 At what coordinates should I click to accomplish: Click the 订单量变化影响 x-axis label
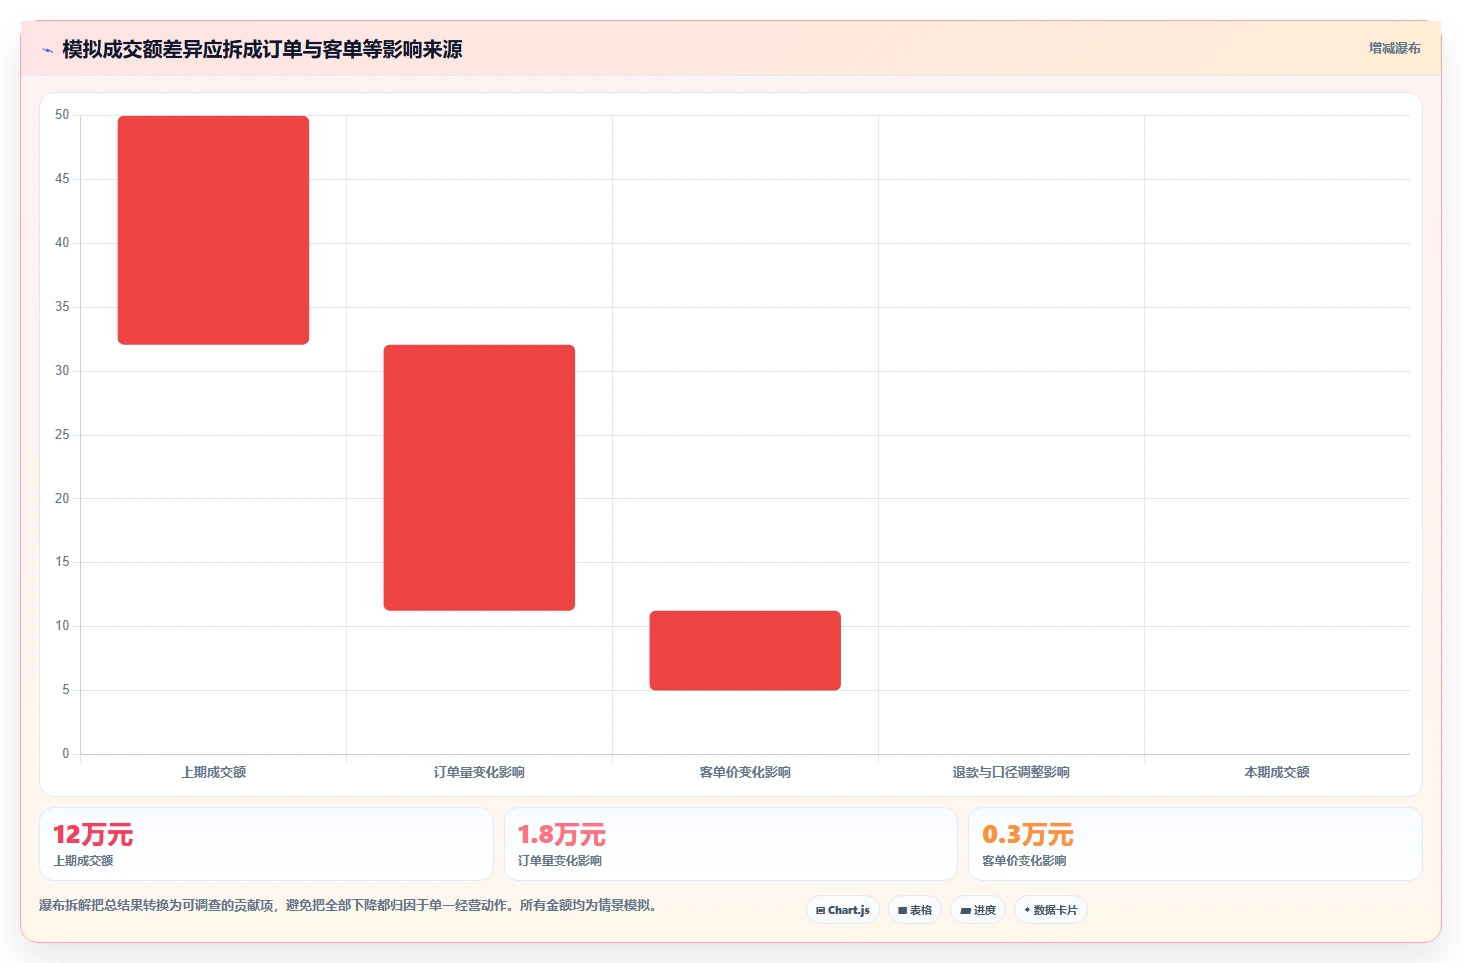click(479, 772)
